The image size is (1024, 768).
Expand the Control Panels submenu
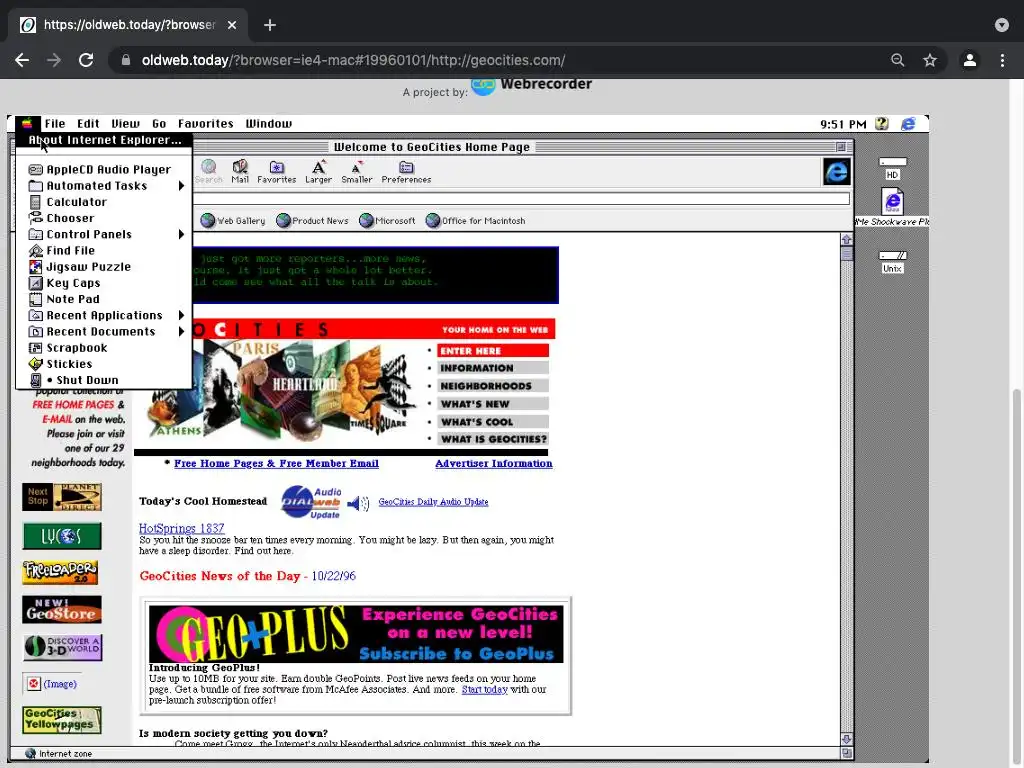(104, 234)
